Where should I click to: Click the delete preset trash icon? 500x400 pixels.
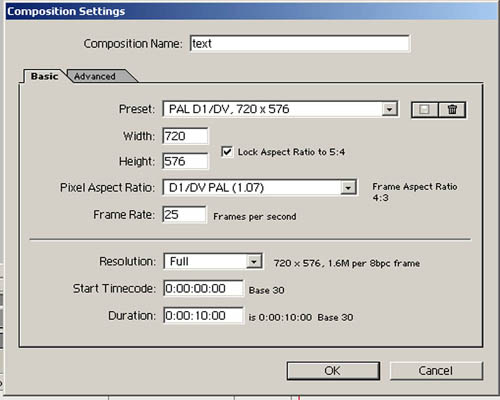452,110
